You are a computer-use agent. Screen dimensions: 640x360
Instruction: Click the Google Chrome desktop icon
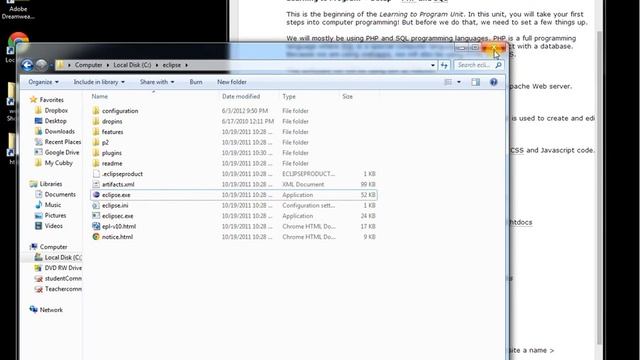click(x=18, y=42)
